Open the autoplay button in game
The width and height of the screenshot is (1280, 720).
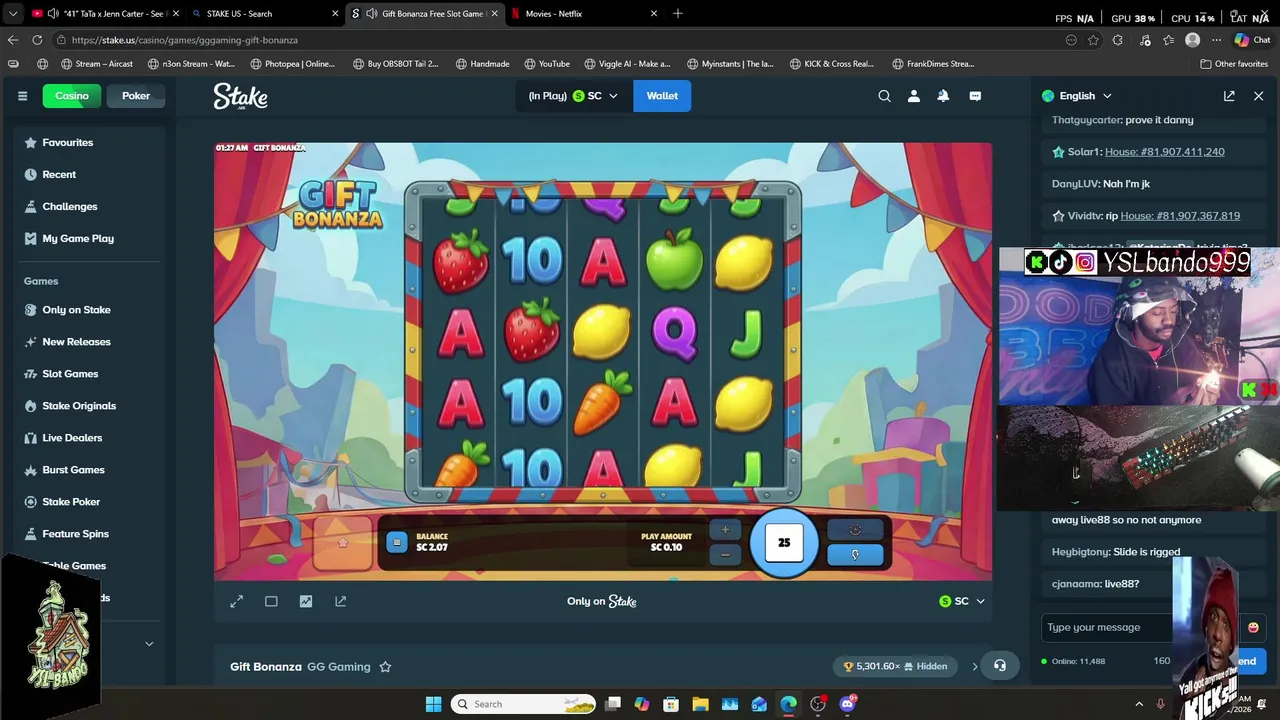pos(855,530)
